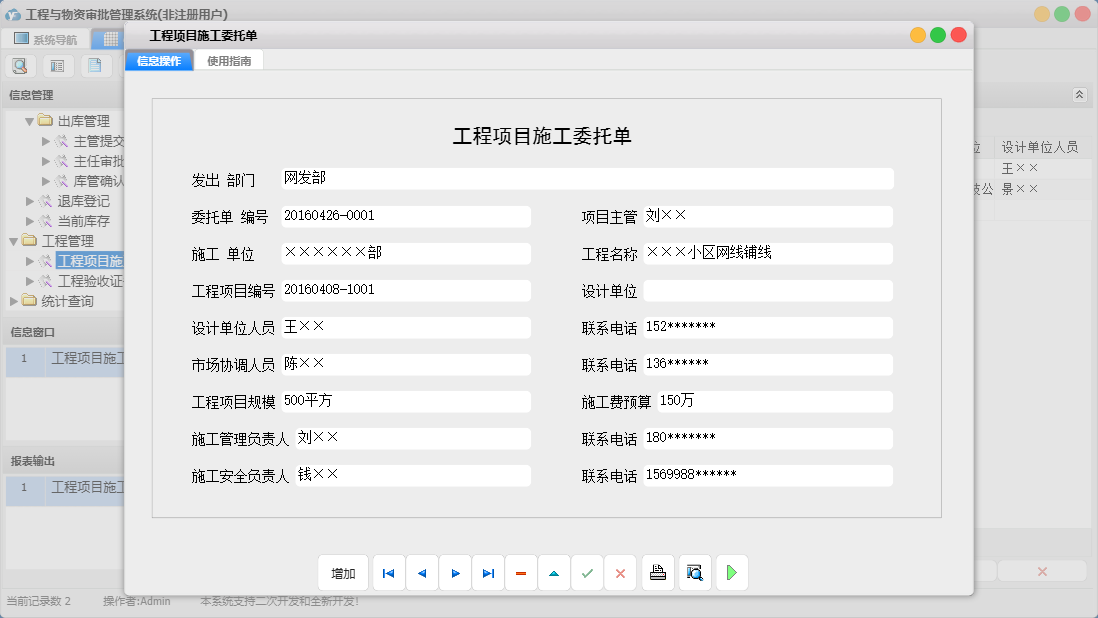
Task: Confirm changes with the green checkmark icon
Action: point(587,572)
